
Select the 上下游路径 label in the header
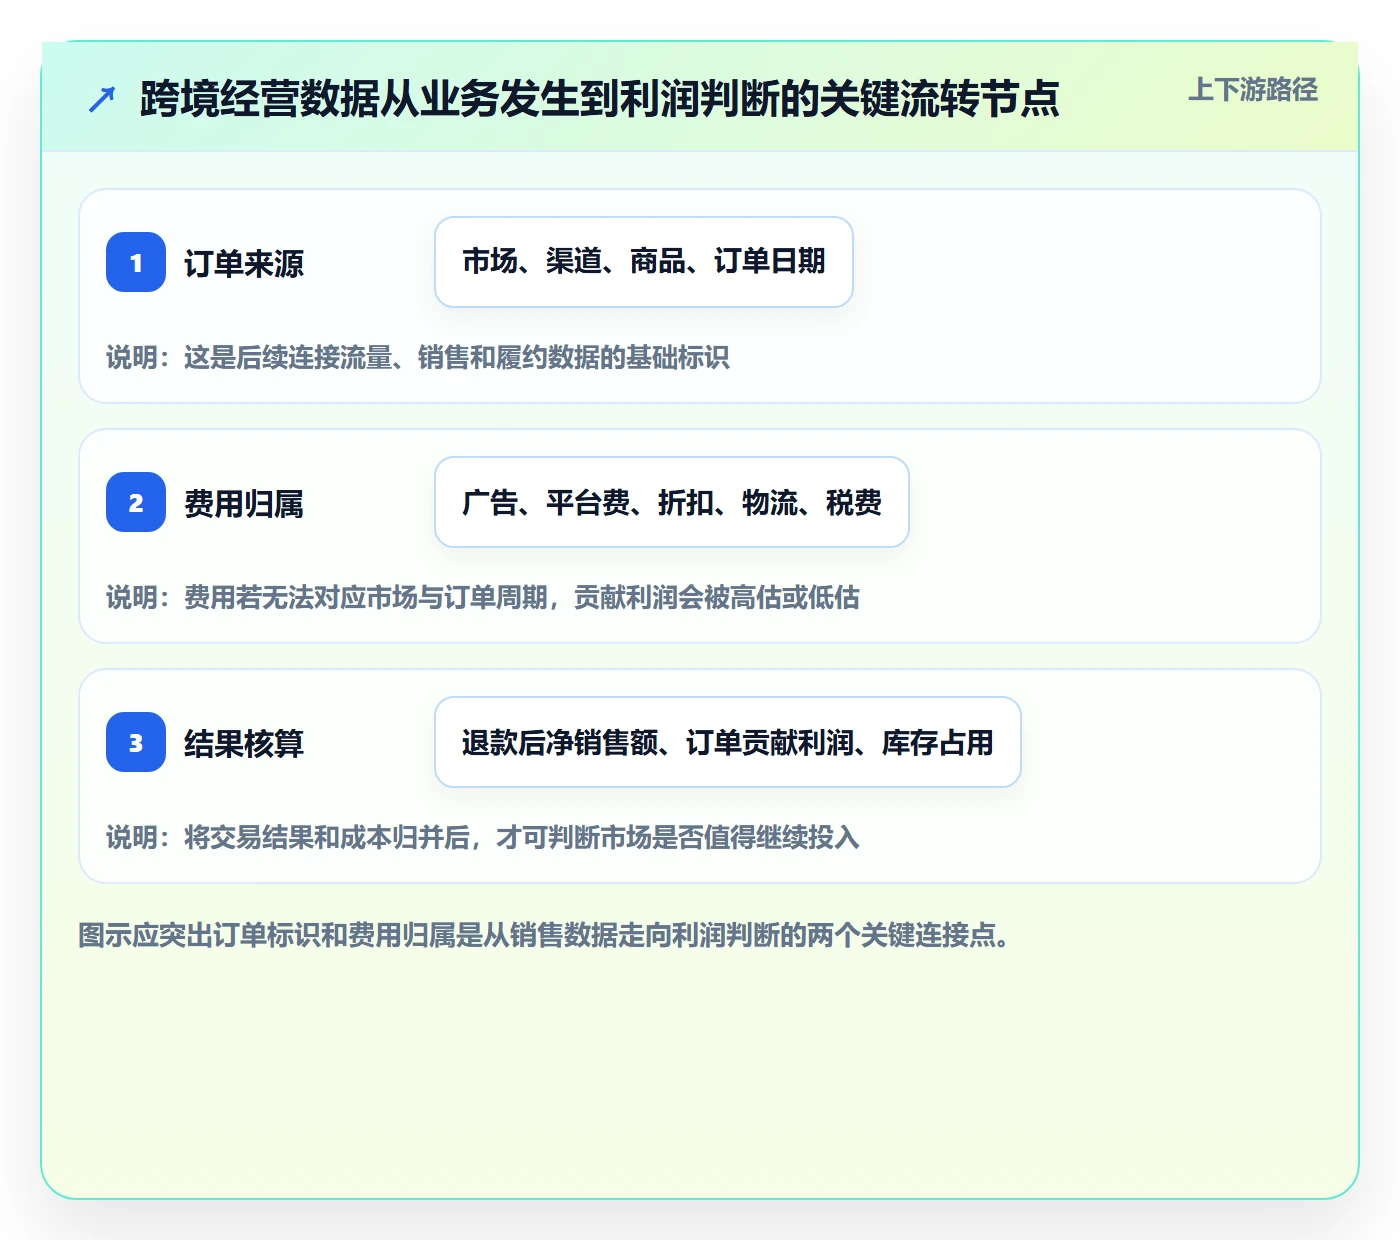(x=1253, y=90)
